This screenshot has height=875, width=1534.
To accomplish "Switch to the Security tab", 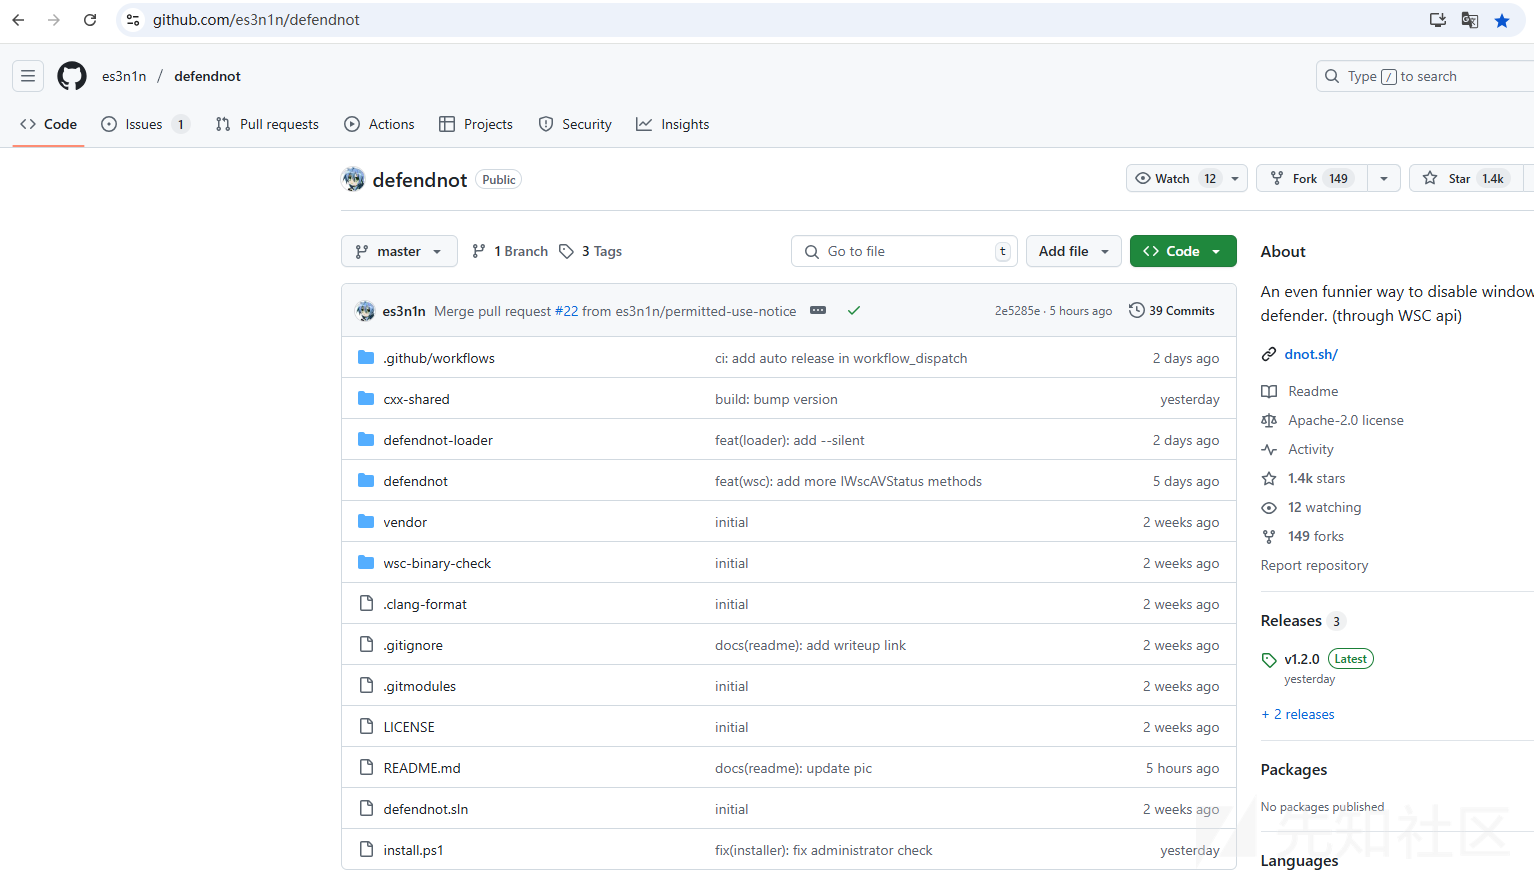I will [575, 124].
